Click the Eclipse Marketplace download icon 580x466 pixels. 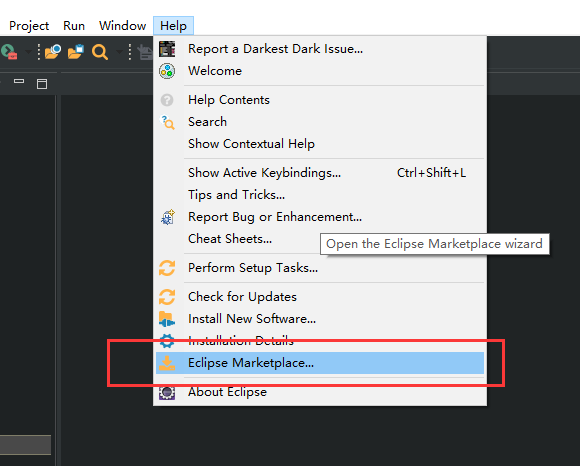point(167,363)
